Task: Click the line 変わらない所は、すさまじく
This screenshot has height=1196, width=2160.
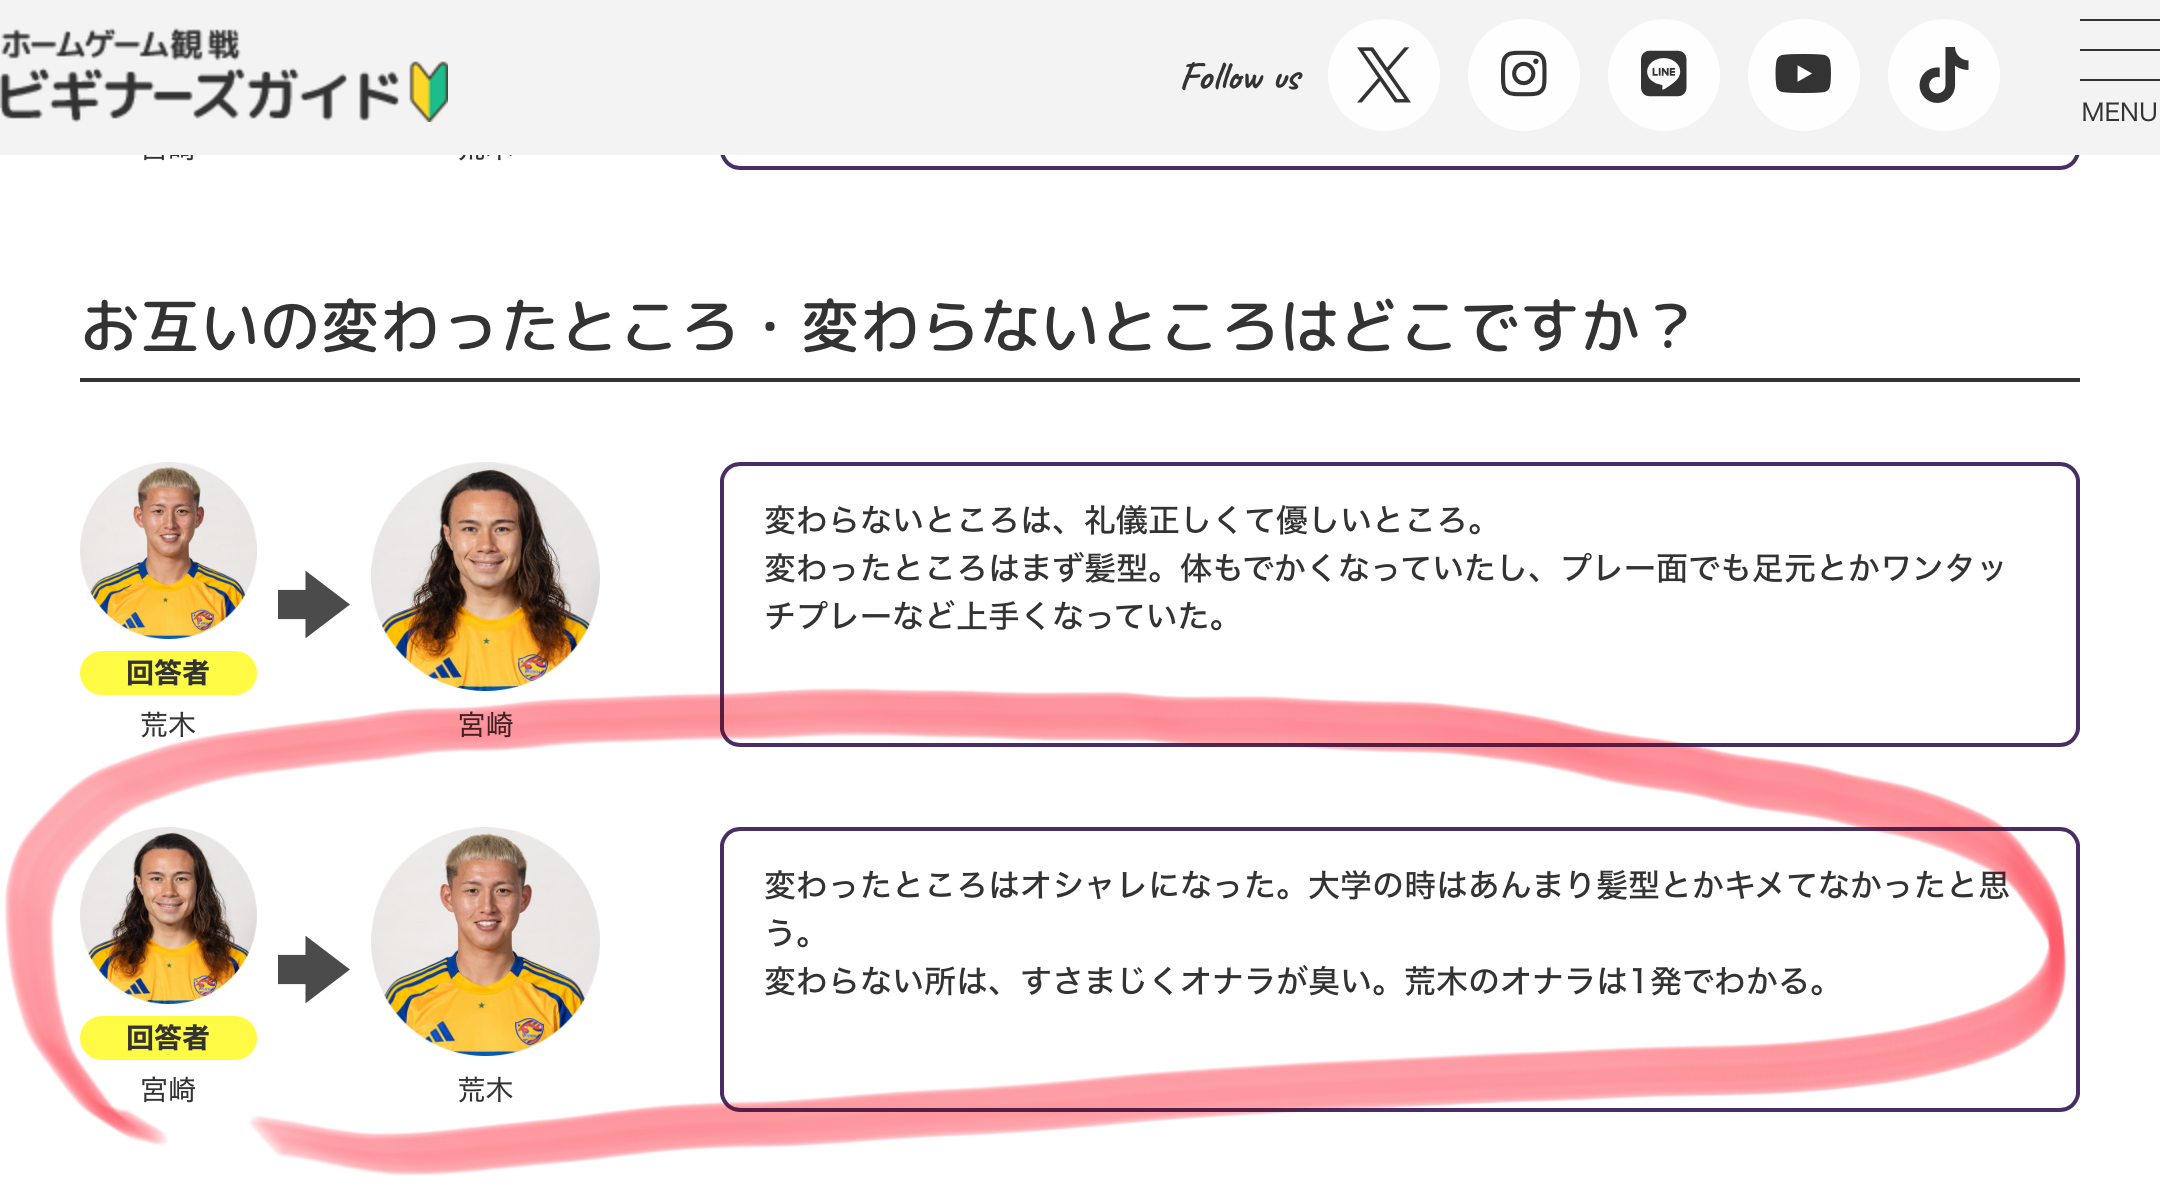Action: tap(1298, 981)
